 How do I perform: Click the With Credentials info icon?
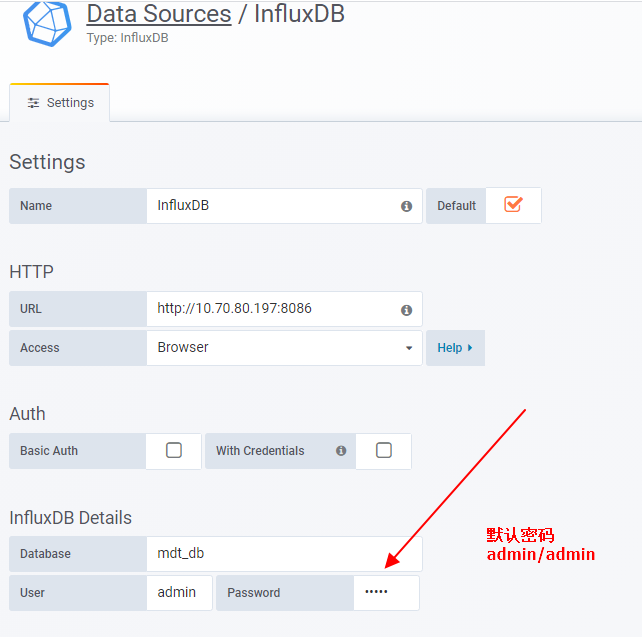click(341, 451)
